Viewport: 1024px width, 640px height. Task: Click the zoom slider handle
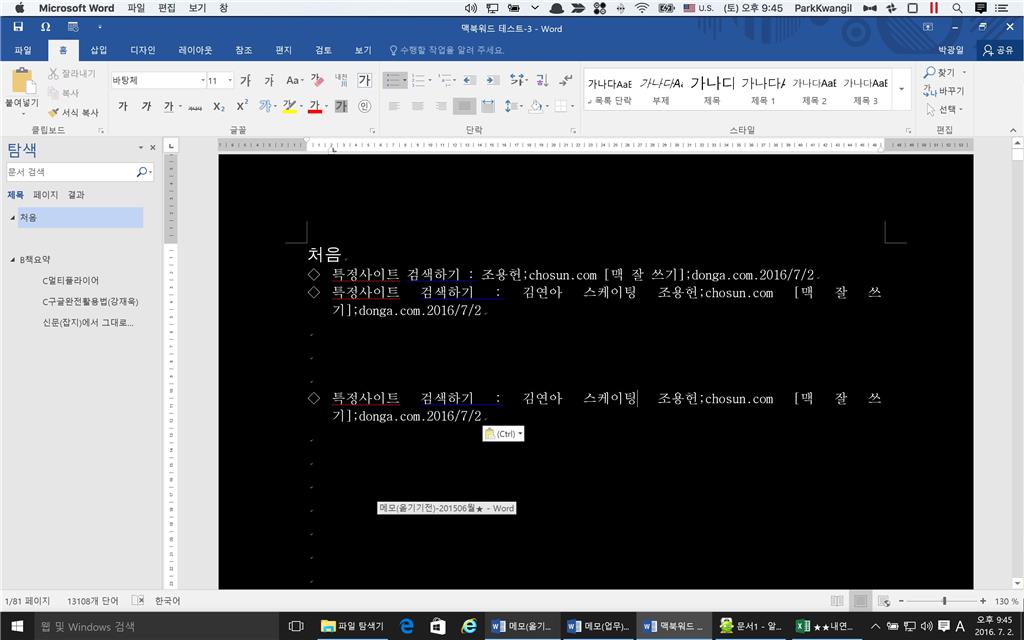944,600
